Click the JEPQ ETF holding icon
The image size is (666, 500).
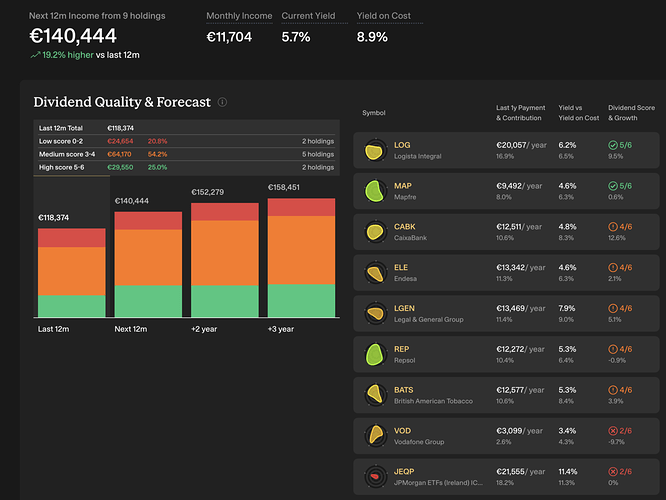374,476
